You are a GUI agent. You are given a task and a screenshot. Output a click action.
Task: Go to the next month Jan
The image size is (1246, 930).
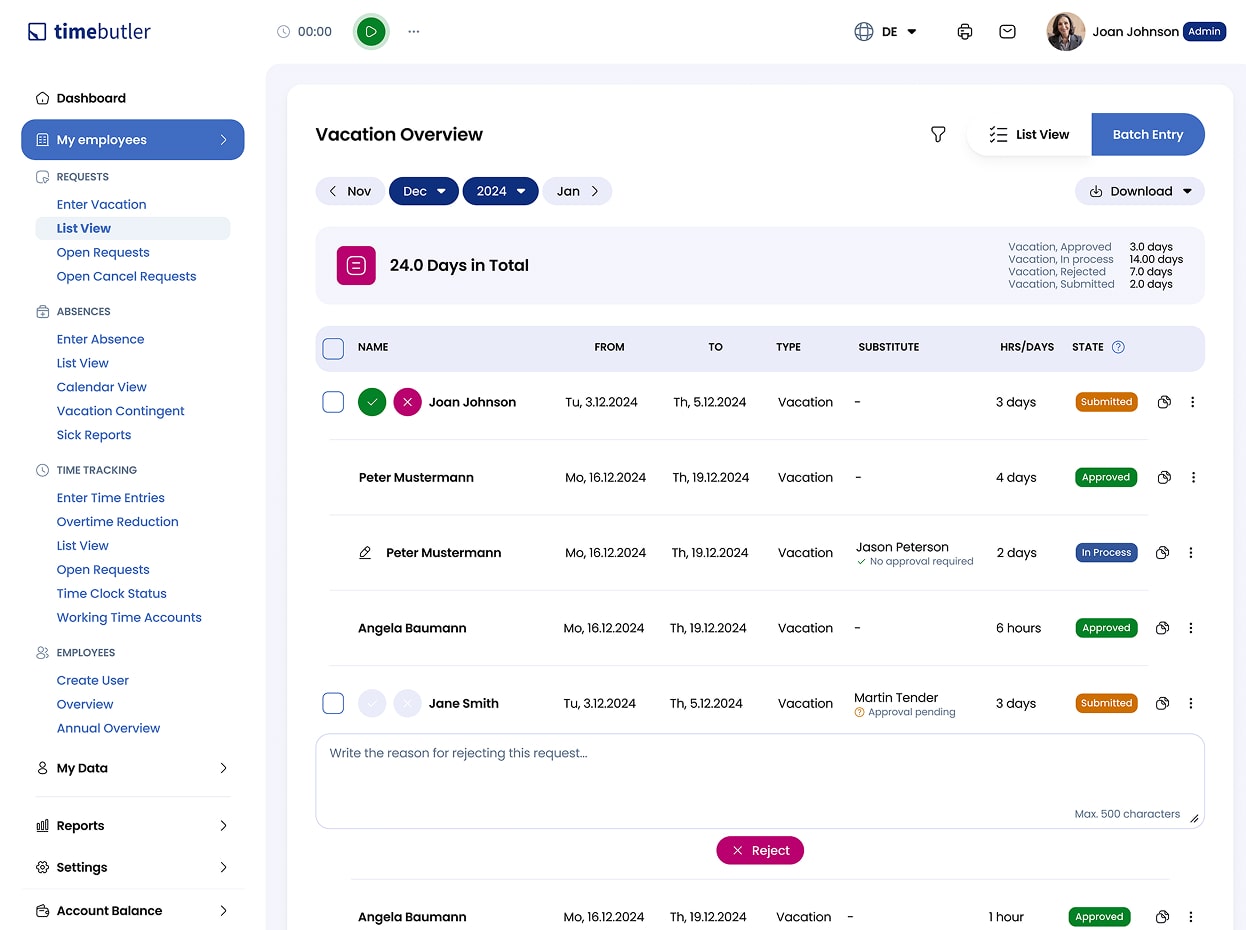tap(578, 191)
